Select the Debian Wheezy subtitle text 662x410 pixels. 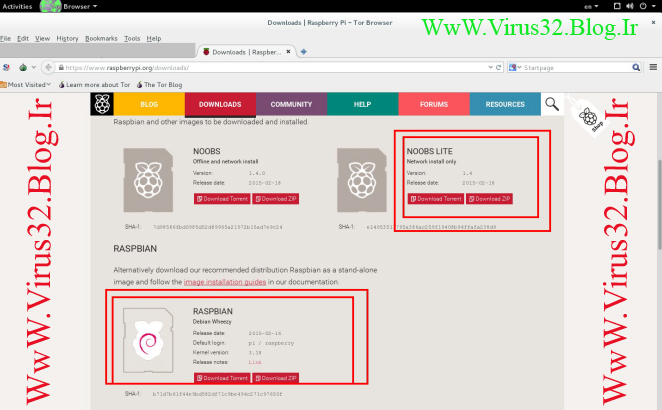pos(212,322)
